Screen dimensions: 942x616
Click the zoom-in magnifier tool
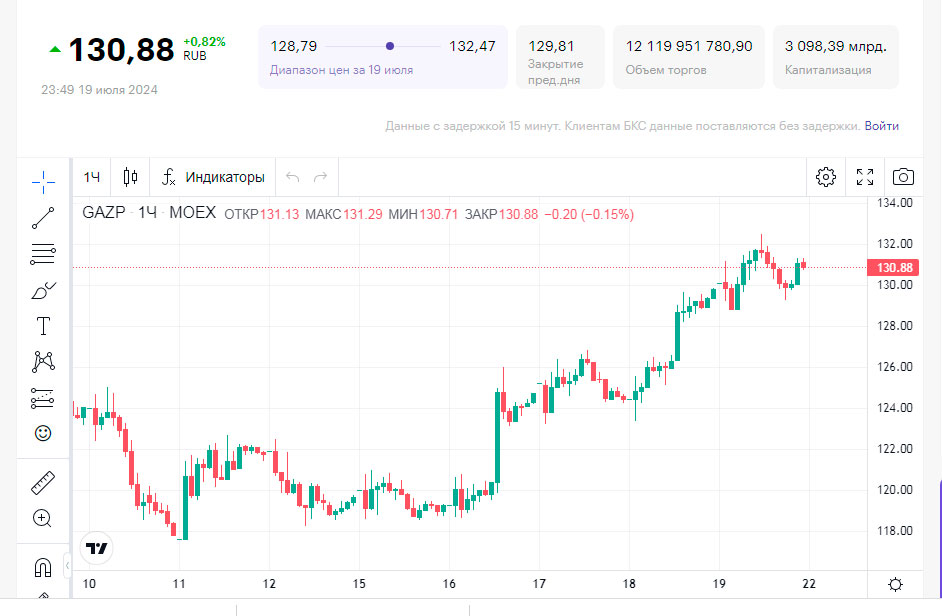pyautogui.click(x=43, y=518)
